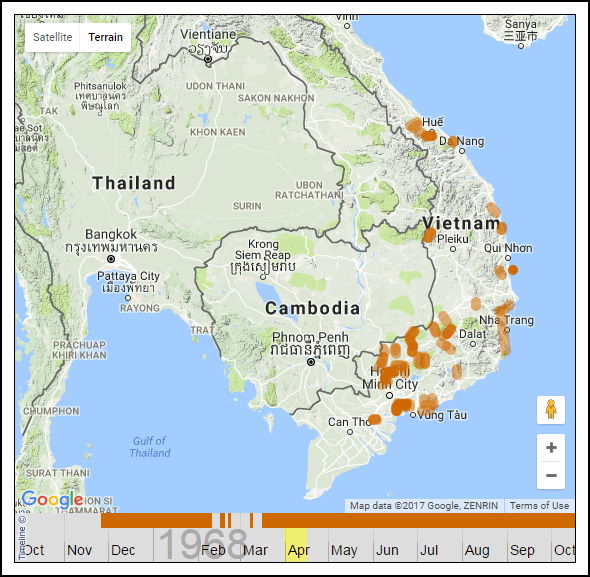
Task: Click the SURIN province label
Action: coord(247,206)
